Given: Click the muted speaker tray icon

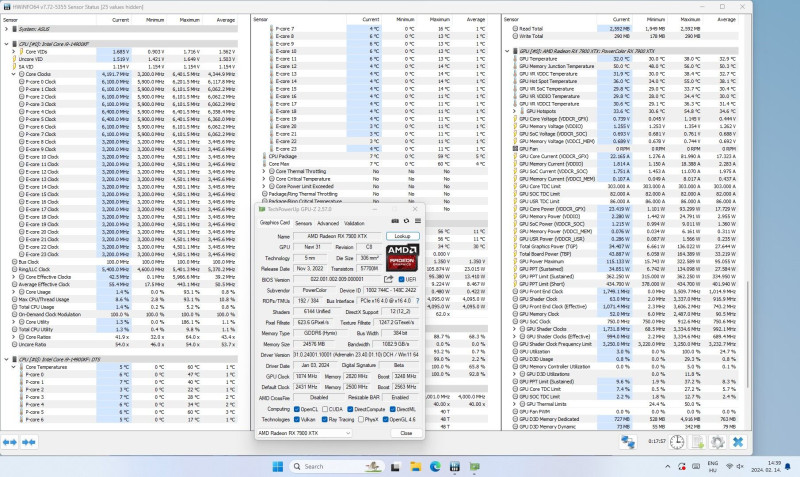Looking at the screenshot, I should point(740,466).
